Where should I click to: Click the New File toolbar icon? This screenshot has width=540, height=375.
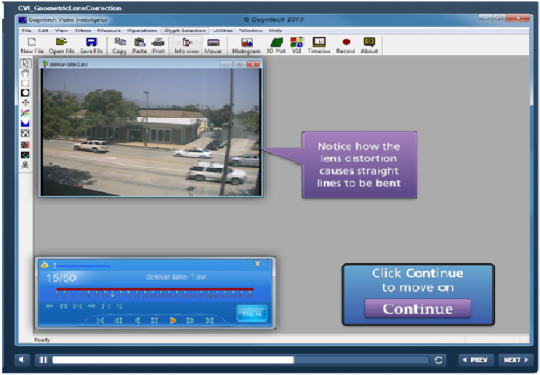(x=32, y=45)
